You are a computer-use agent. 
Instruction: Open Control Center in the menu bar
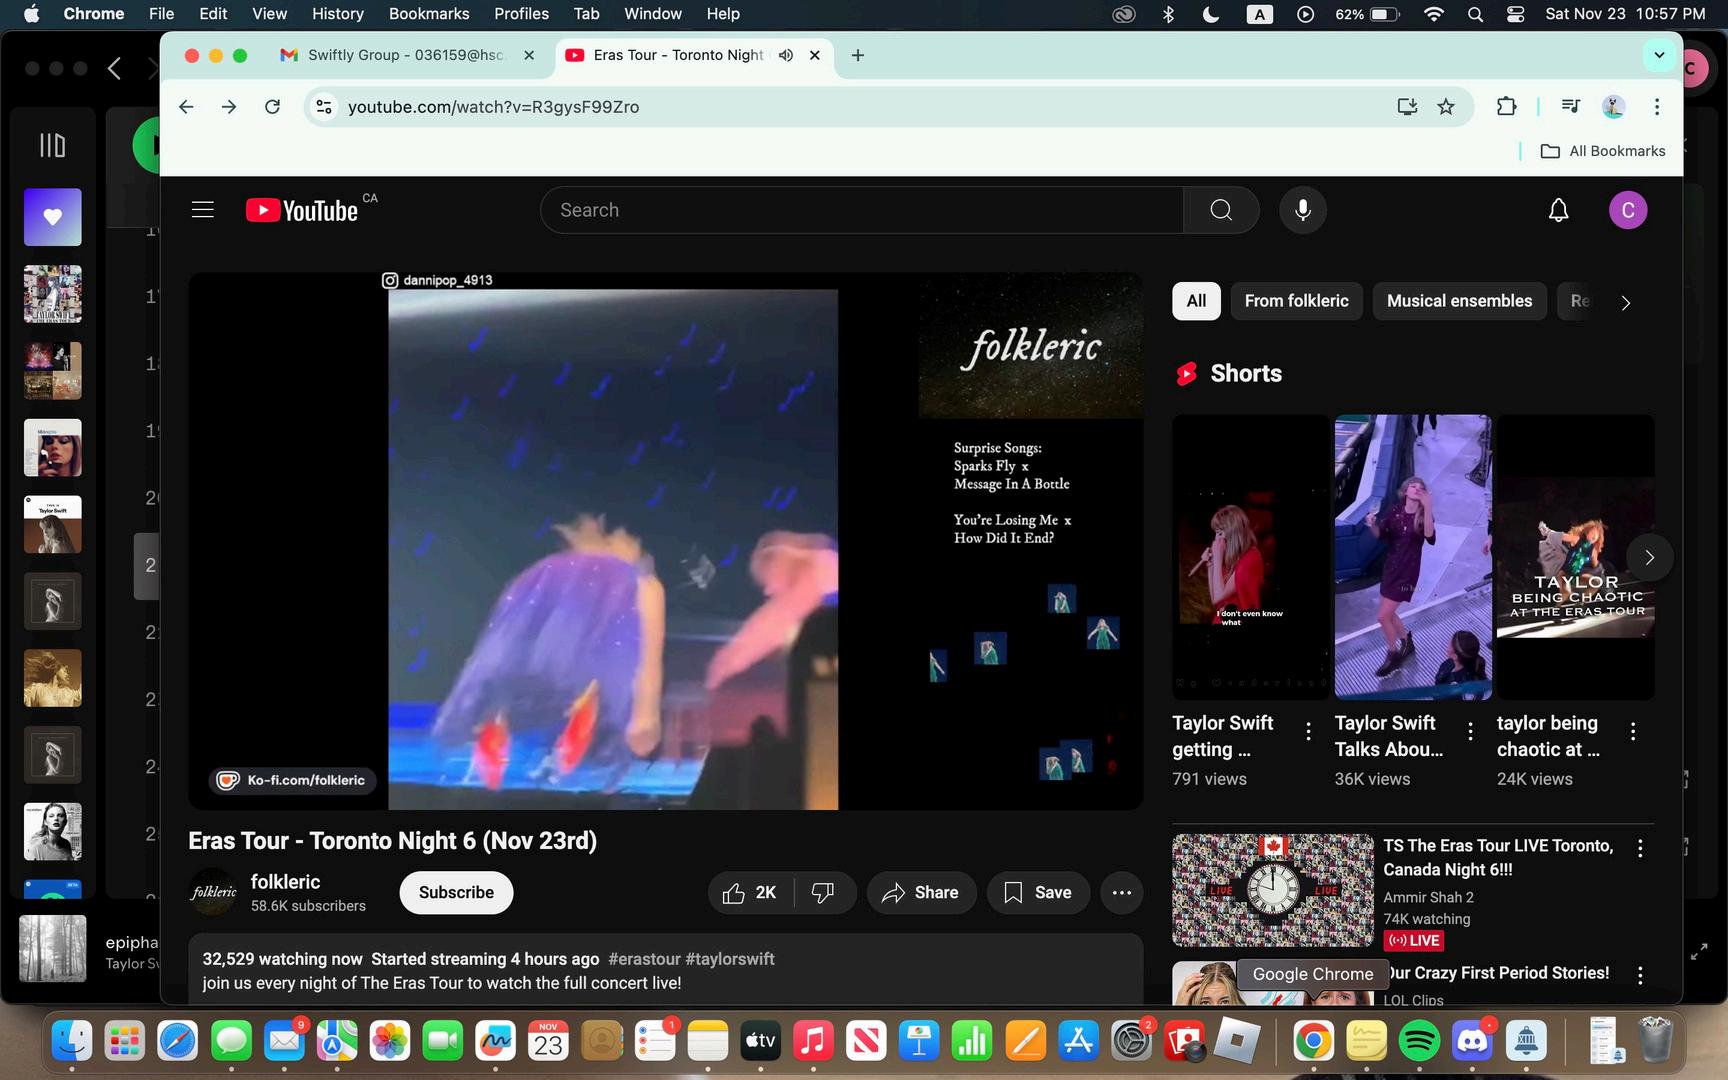1516,14
